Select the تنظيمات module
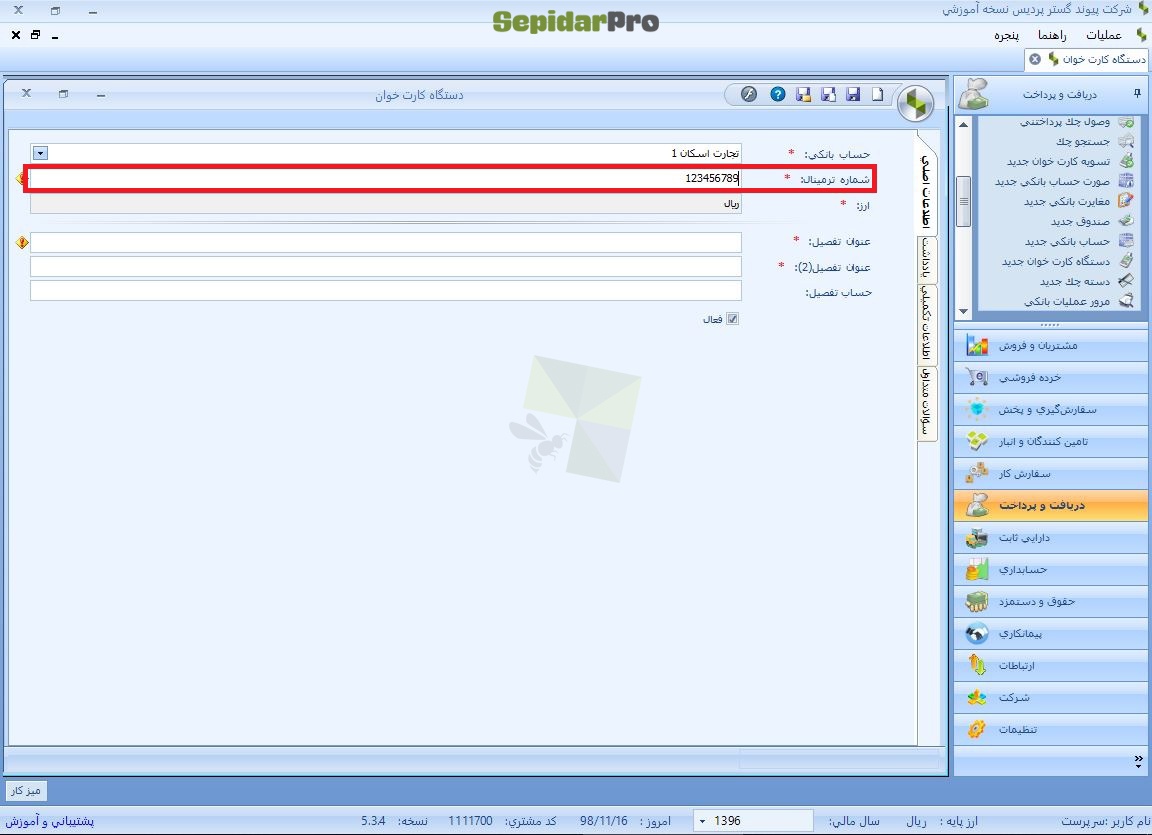This screenshot has height=835, width=1152. tap(1051, 729)
